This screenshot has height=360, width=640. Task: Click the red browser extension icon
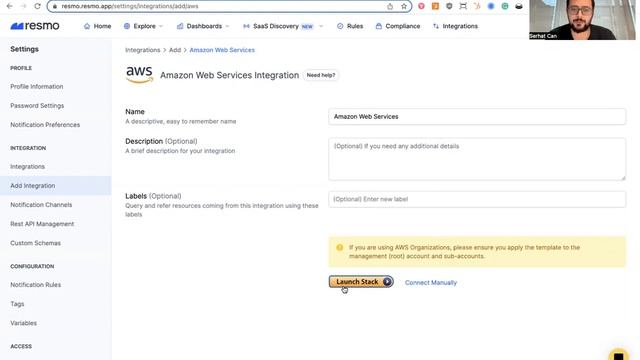click(x=421, y=6)
